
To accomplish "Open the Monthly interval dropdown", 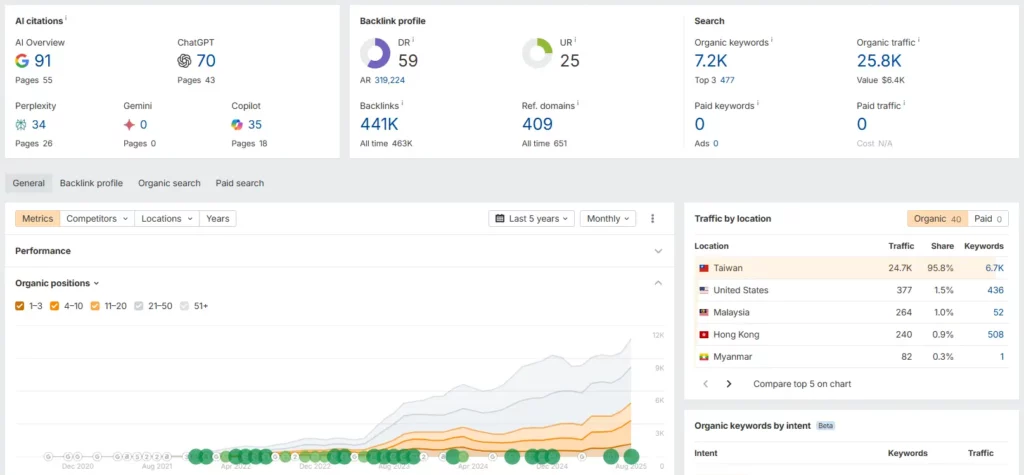I will tap(608, 218).
